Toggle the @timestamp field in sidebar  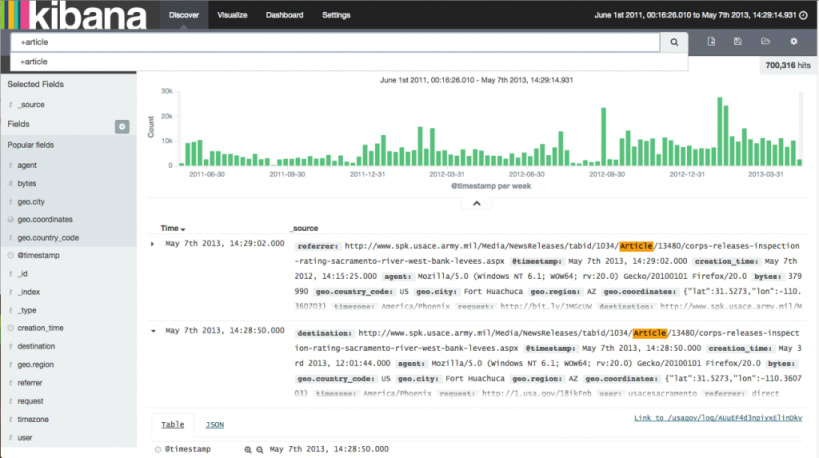coord(38,255)
